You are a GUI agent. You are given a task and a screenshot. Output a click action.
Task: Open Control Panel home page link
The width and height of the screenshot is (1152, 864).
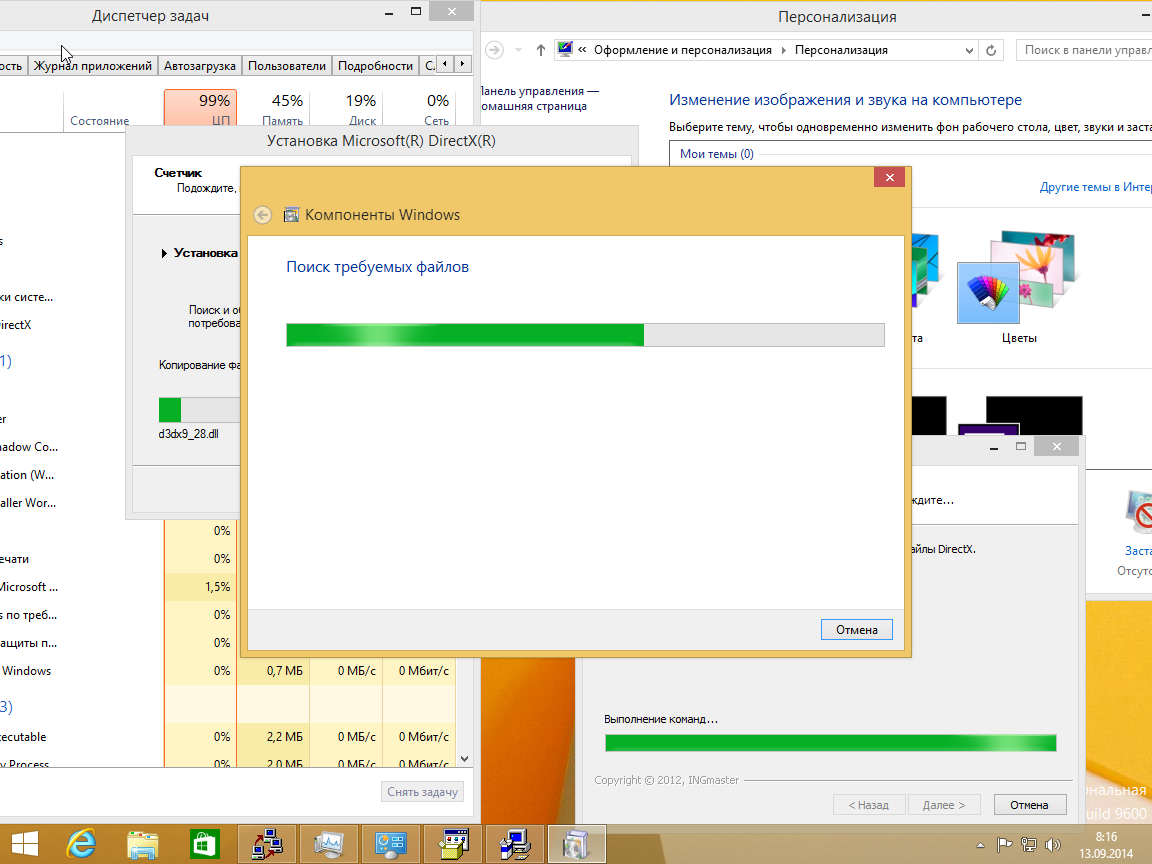coord(540,98)
